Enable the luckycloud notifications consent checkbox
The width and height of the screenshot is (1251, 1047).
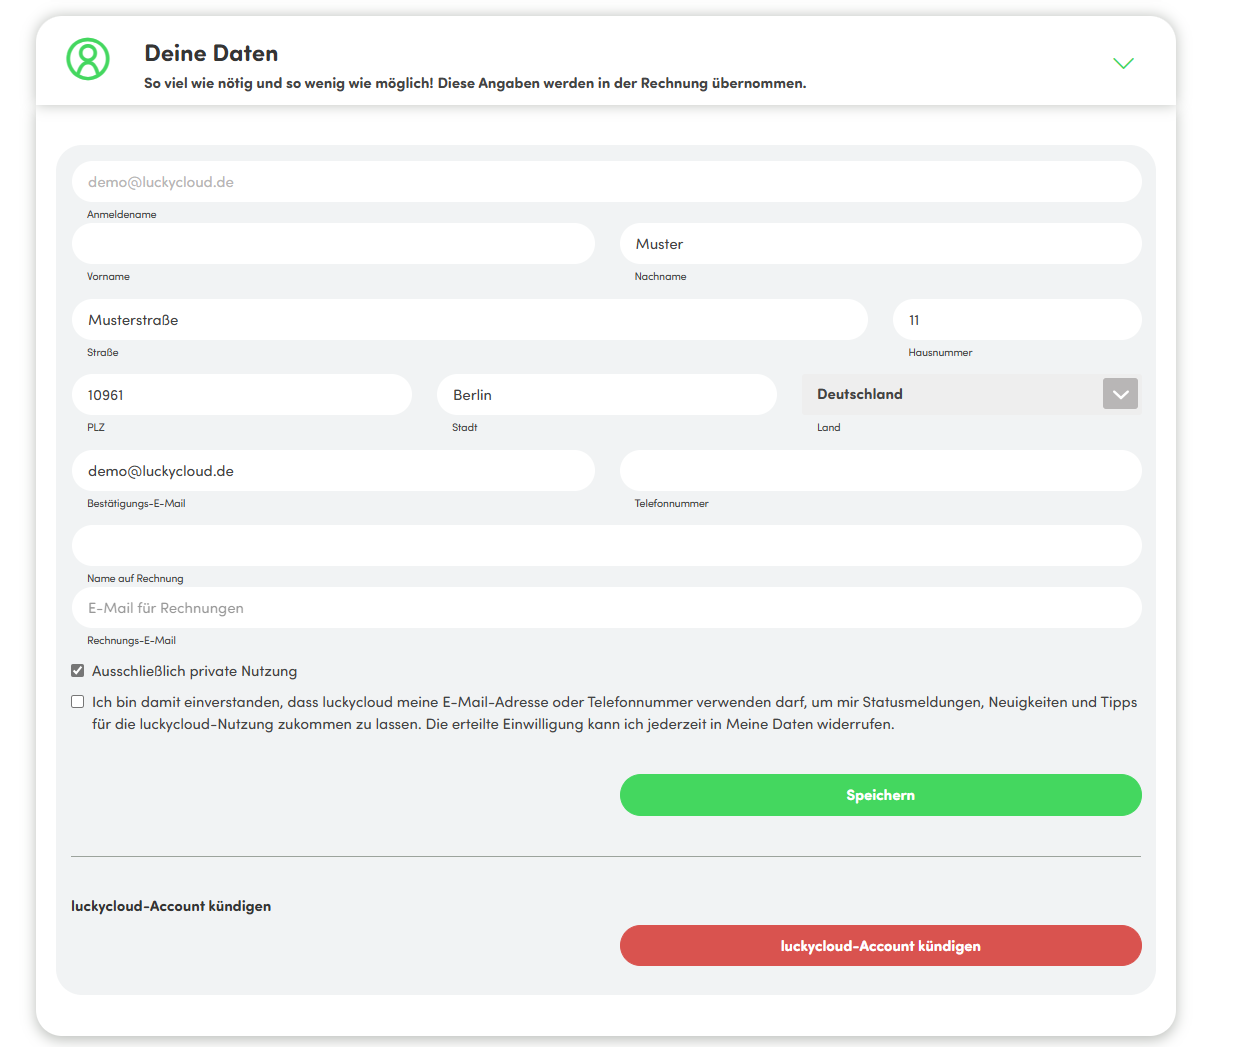click(78, 702)
